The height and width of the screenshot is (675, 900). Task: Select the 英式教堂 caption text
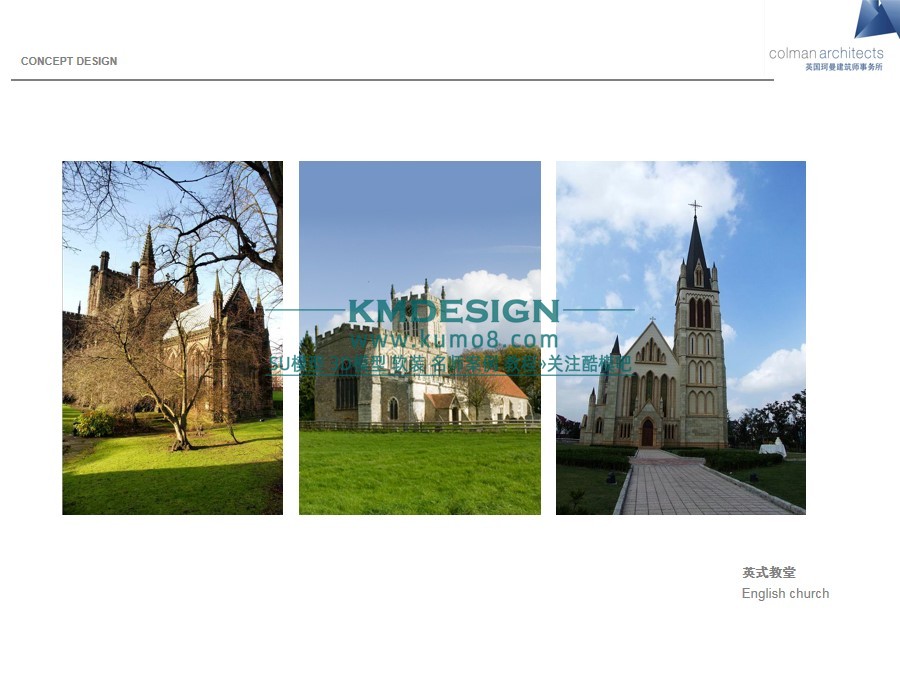coord(769,573)
